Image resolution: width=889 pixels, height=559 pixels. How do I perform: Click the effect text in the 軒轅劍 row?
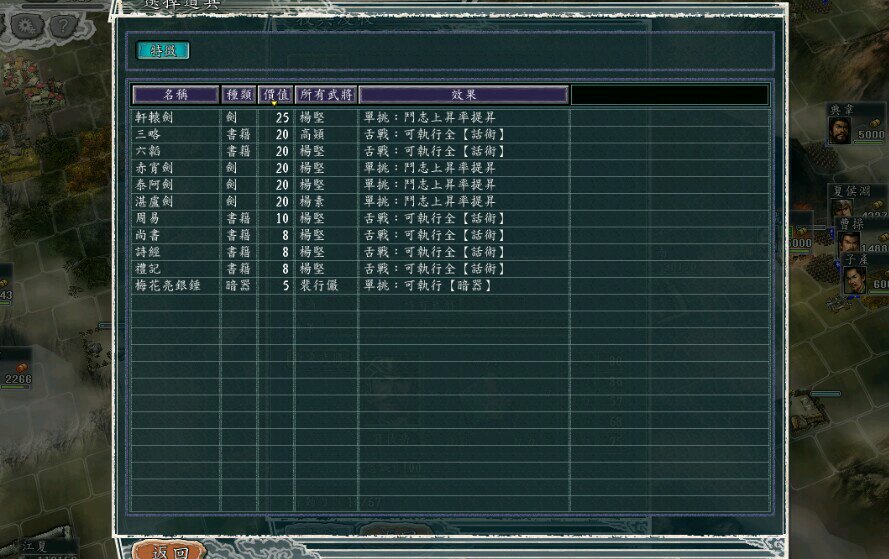click(x=430, y=117)
